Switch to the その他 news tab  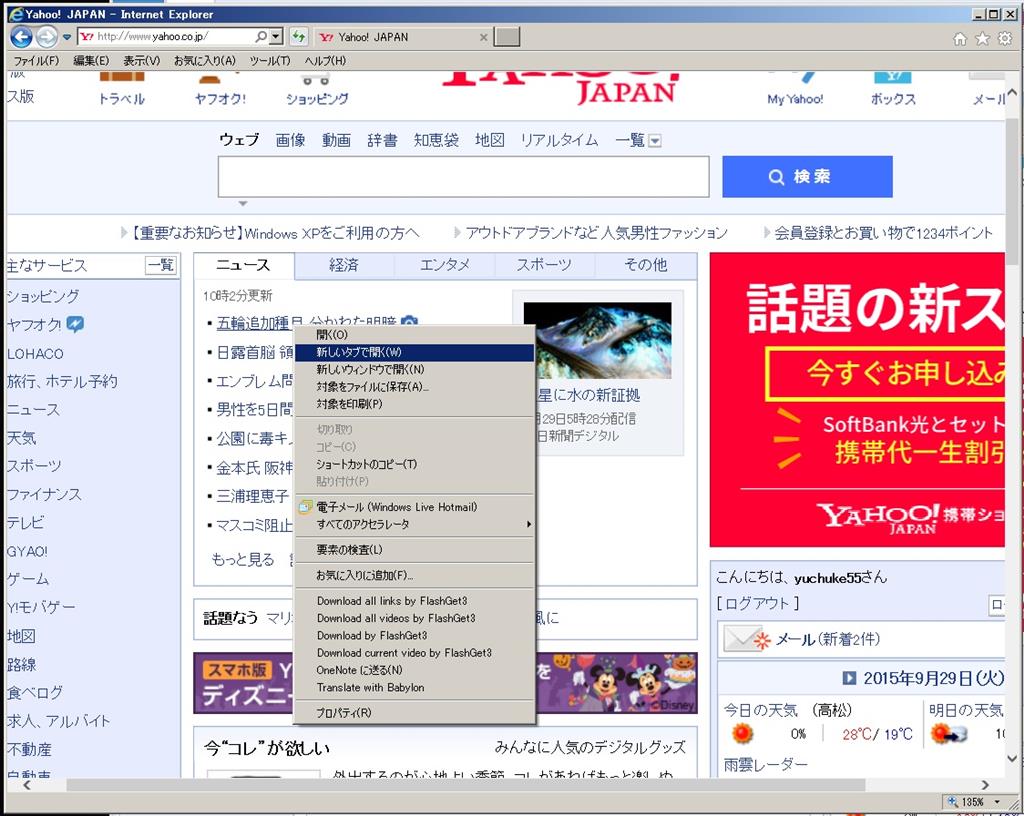pyautogui.click(x=646, y=265)
